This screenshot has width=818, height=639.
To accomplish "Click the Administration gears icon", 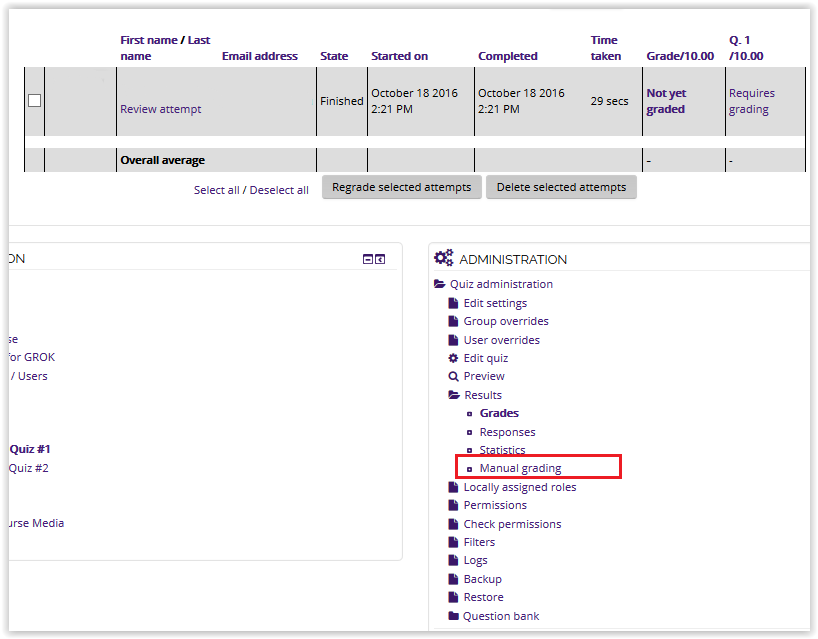I will coord(444,258).
